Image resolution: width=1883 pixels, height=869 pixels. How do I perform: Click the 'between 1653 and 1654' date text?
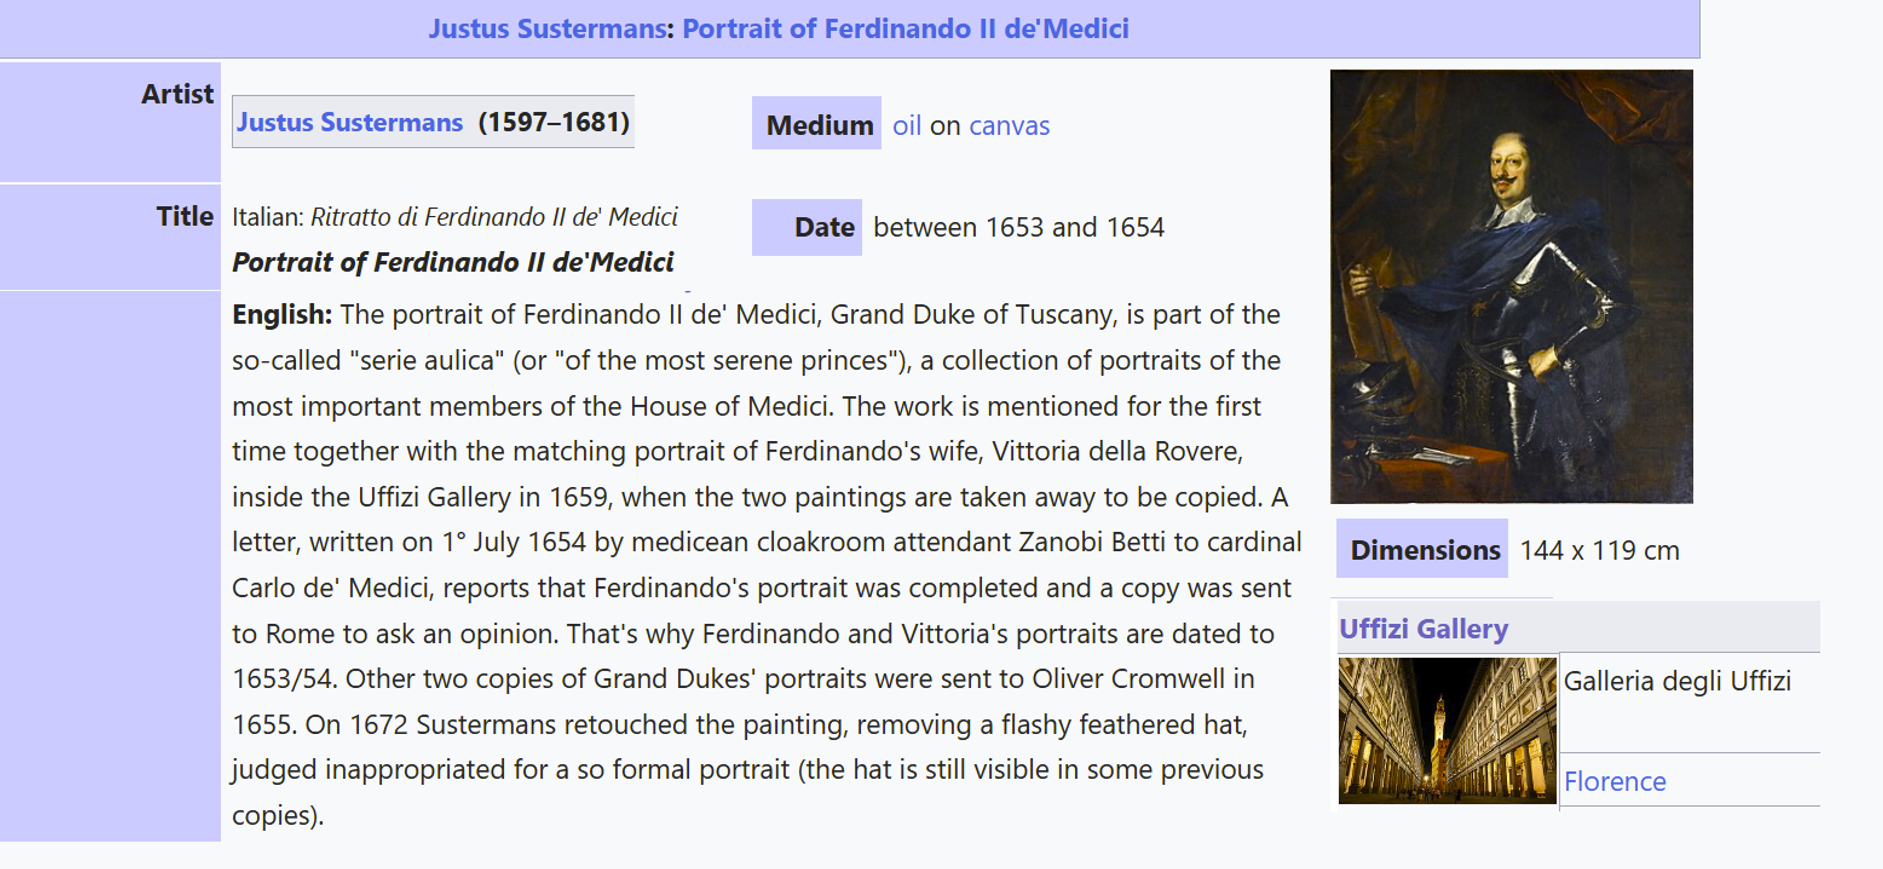pyautogui.click(x=1019, y=227)
